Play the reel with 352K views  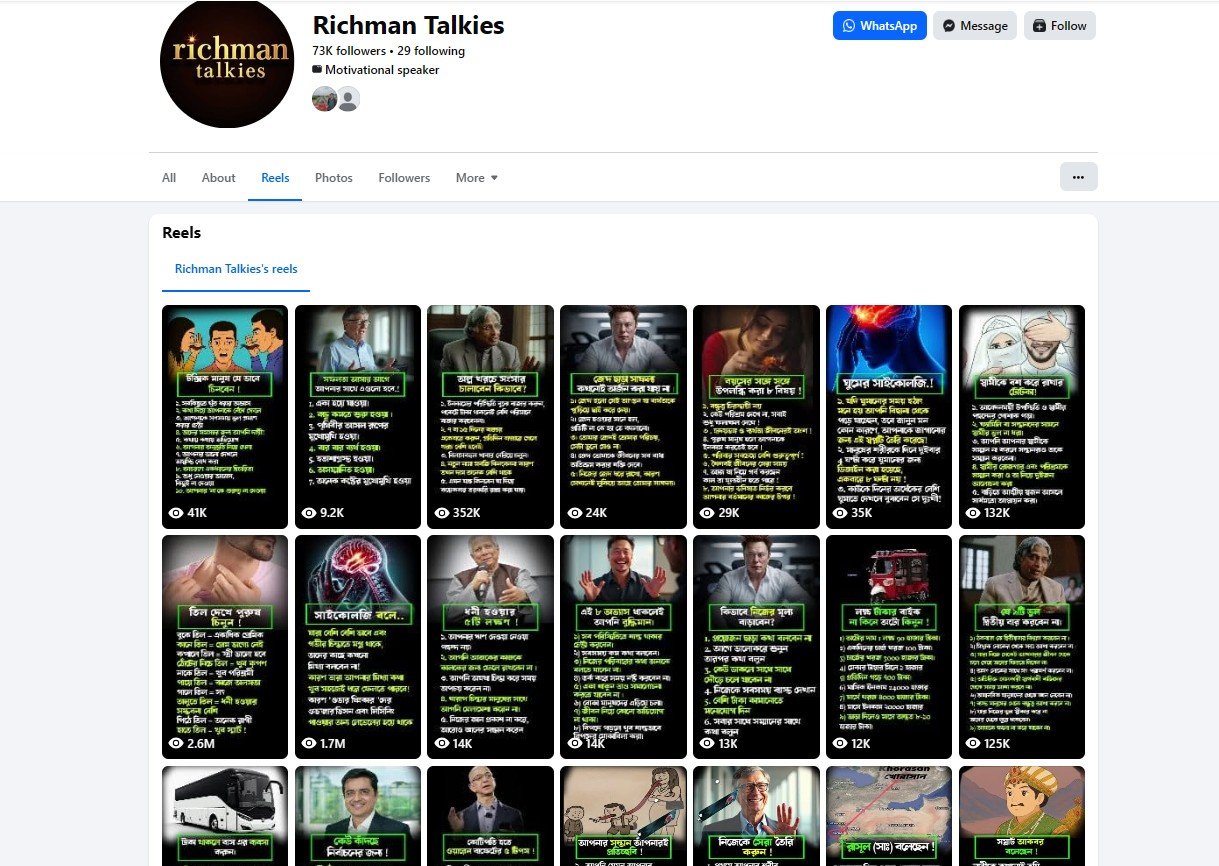point(490,416)
